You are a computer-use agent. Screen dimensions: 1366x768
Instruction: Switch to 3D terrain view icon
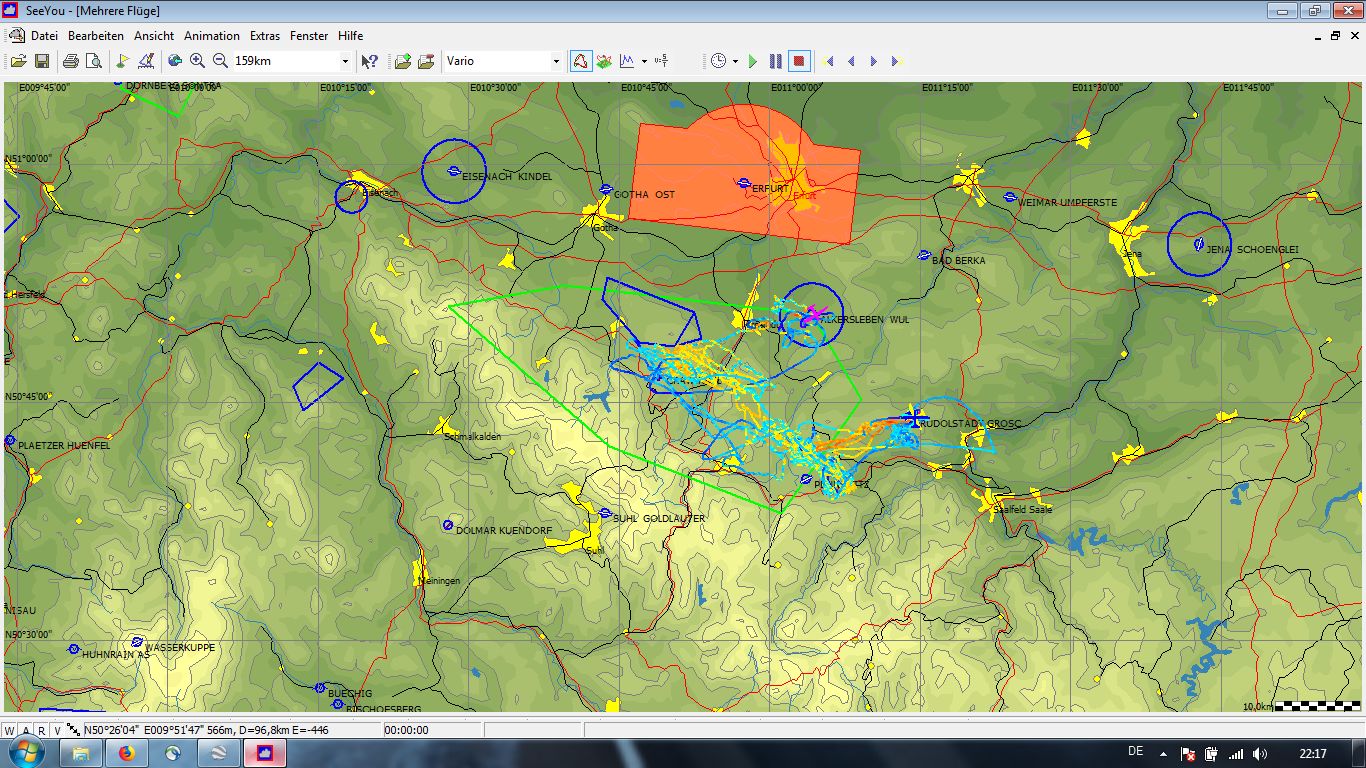[604, 61]
